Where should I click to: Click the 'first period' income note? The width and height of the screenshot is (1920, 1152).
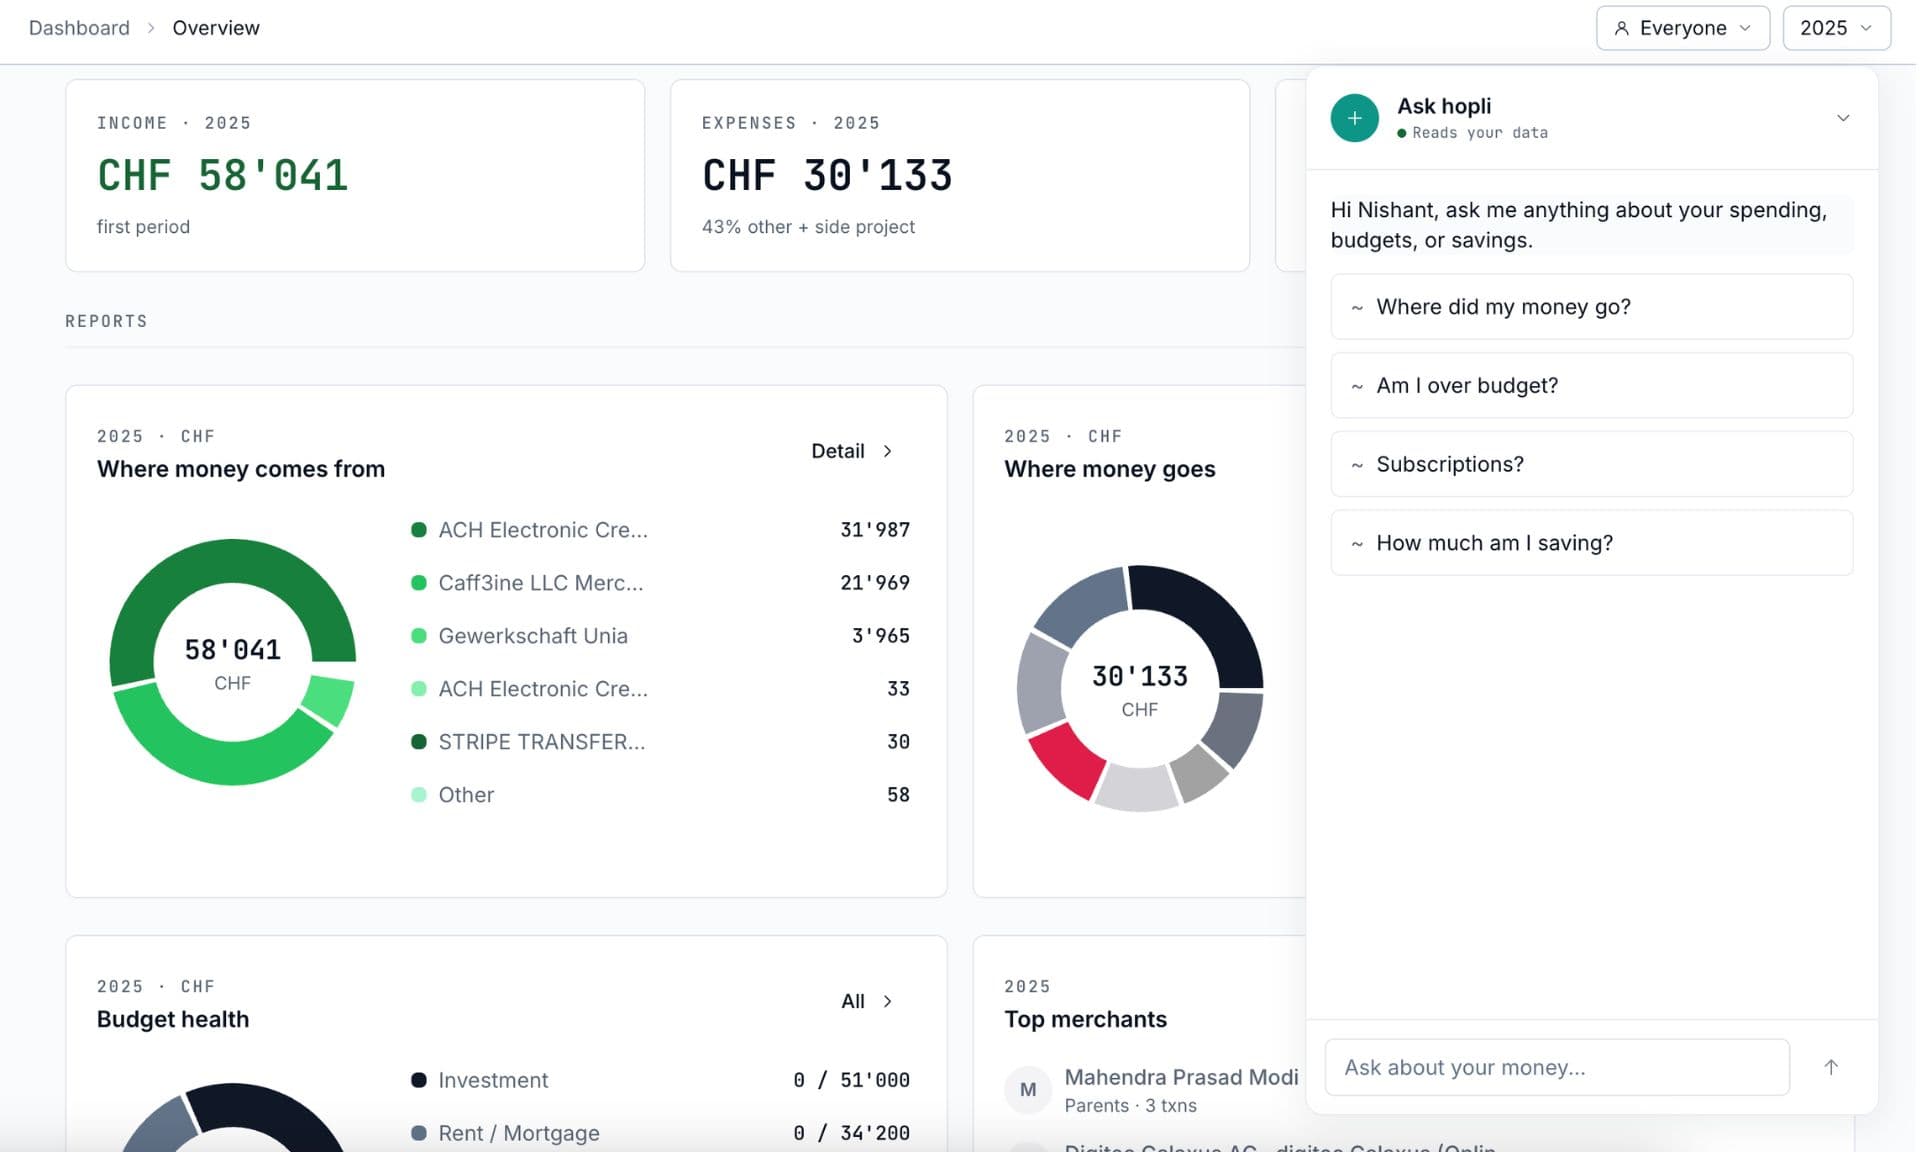(x=143, y=227)
